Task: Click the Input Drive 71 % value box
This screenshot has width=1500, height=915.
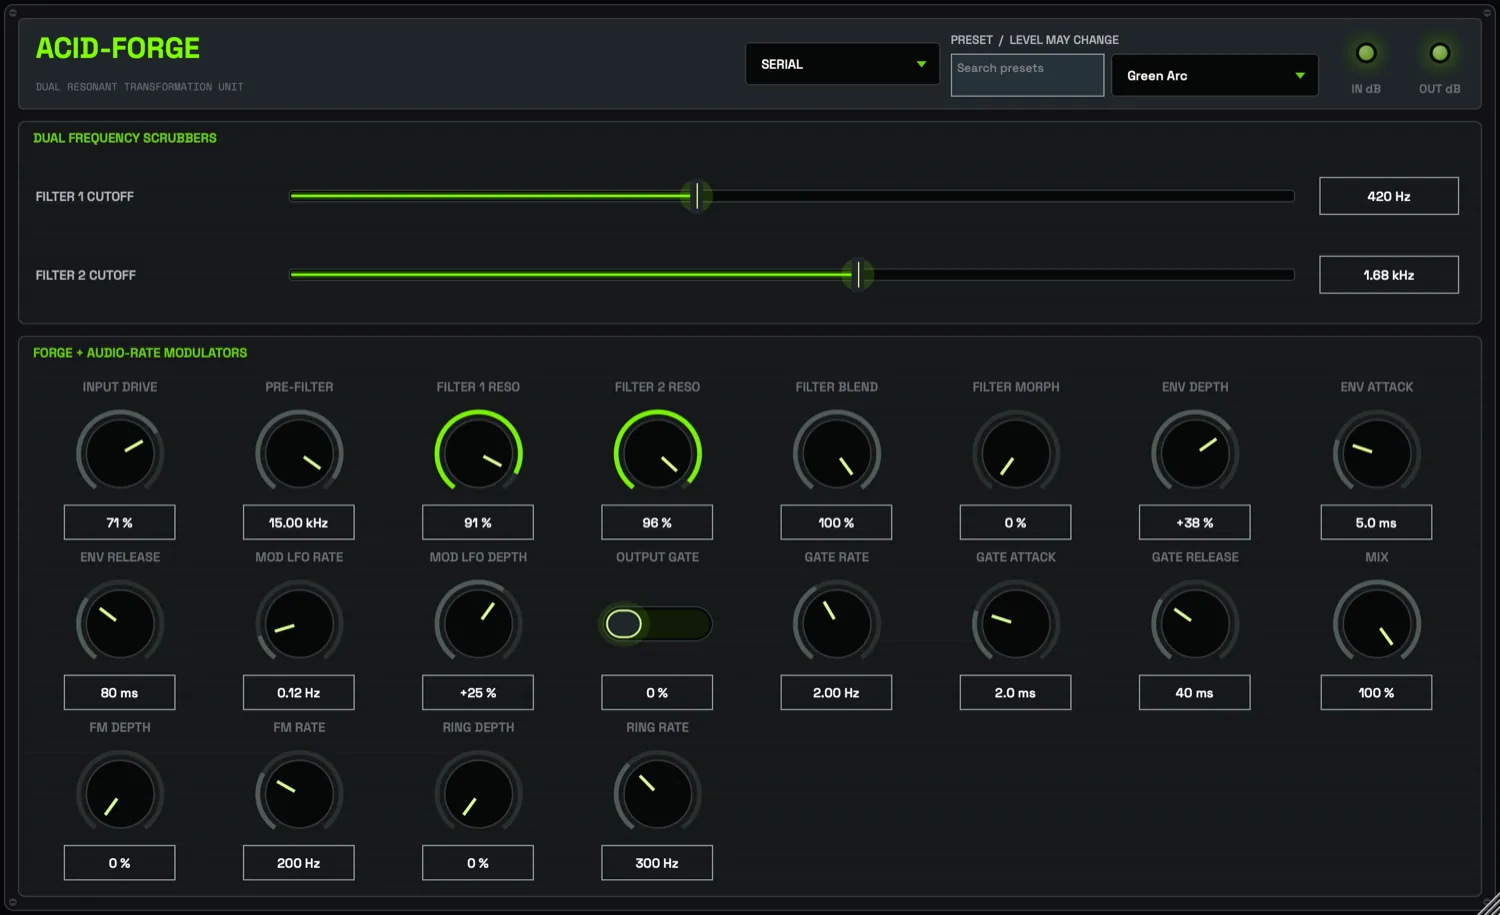Action: click(x=120, y=522)
